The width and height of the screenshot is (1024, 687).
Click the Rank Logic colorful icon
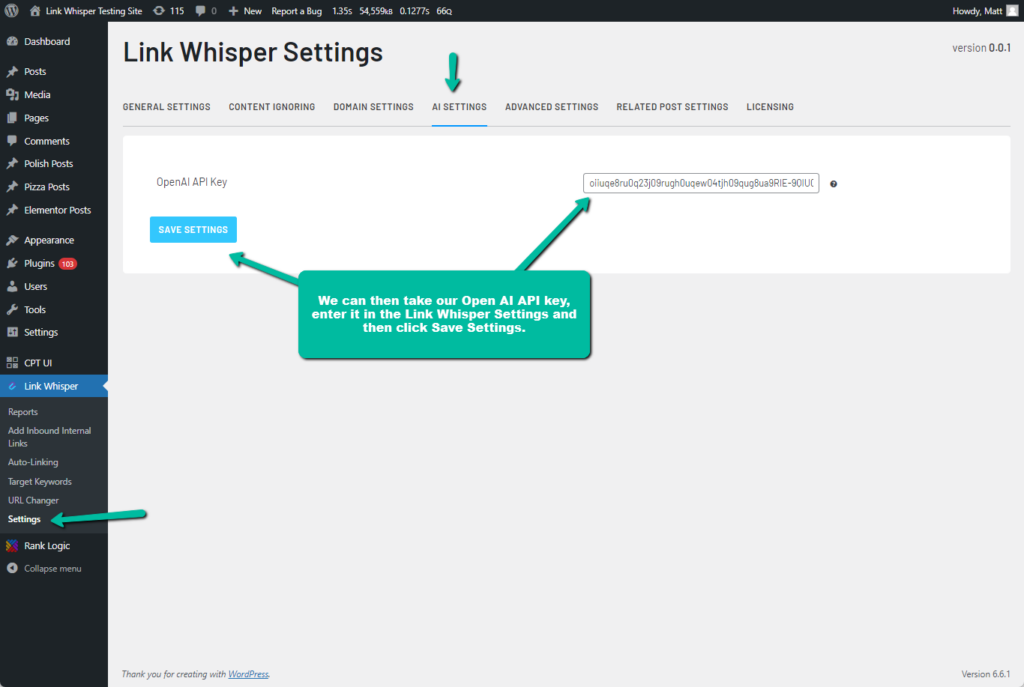click(12, 545)
